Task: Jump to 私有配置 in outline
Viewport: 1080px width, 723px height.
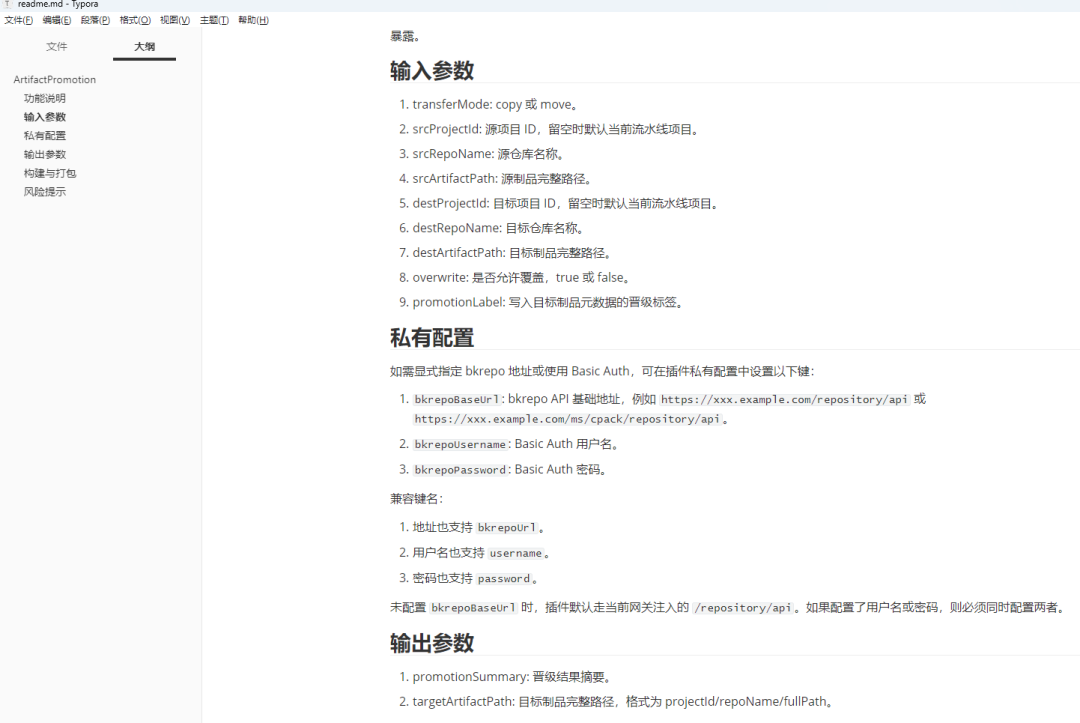Action: click(x=45, y=135)
